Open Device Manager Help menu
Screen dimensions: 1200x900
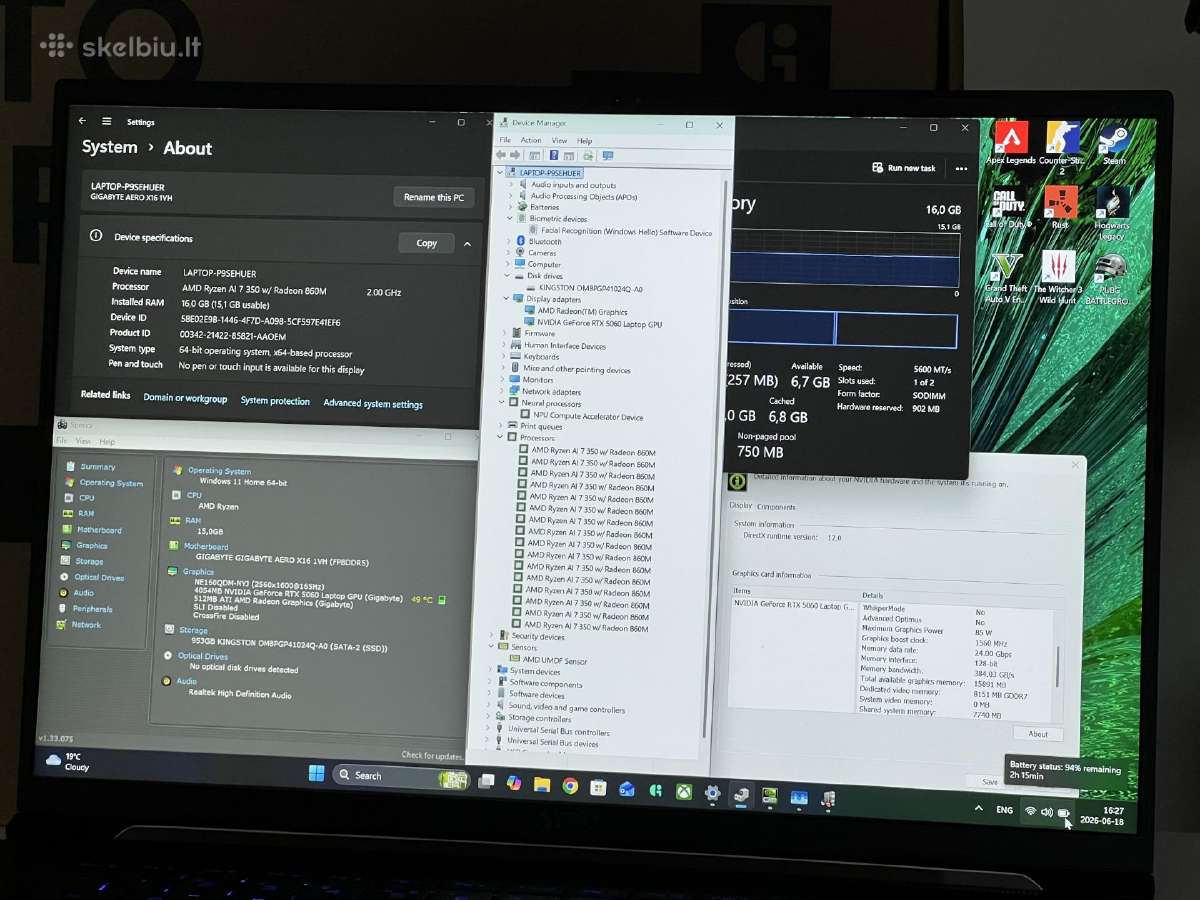coord(584,141)
